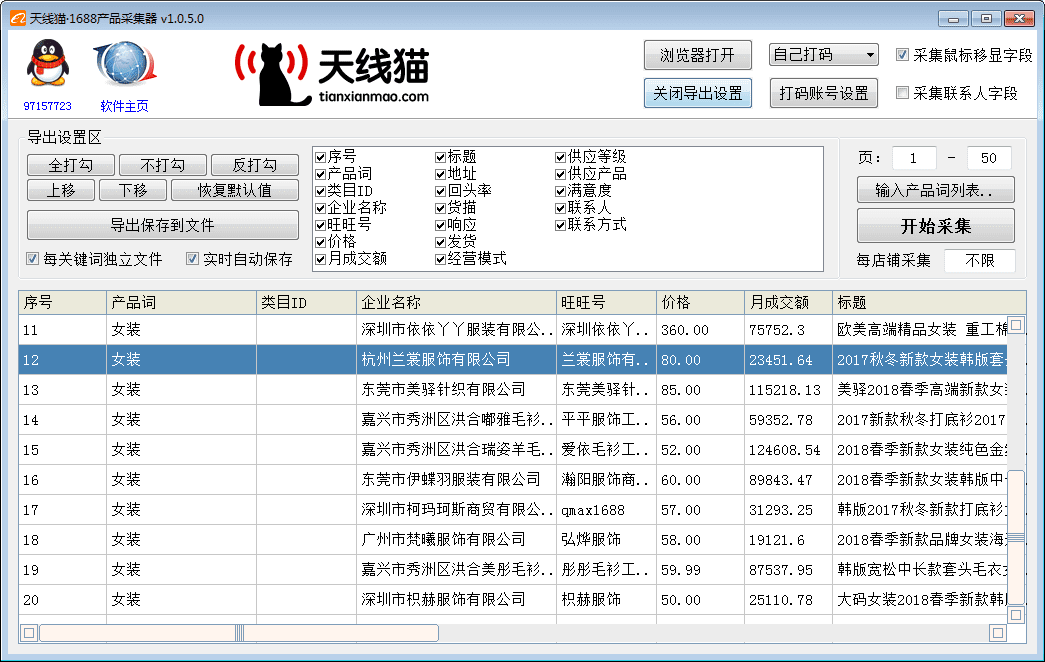Image resolution: width=1045 pixels, height=662 pixels.
Task: Toggle 每关键词独立文件 checkbox
Action: 32,259
